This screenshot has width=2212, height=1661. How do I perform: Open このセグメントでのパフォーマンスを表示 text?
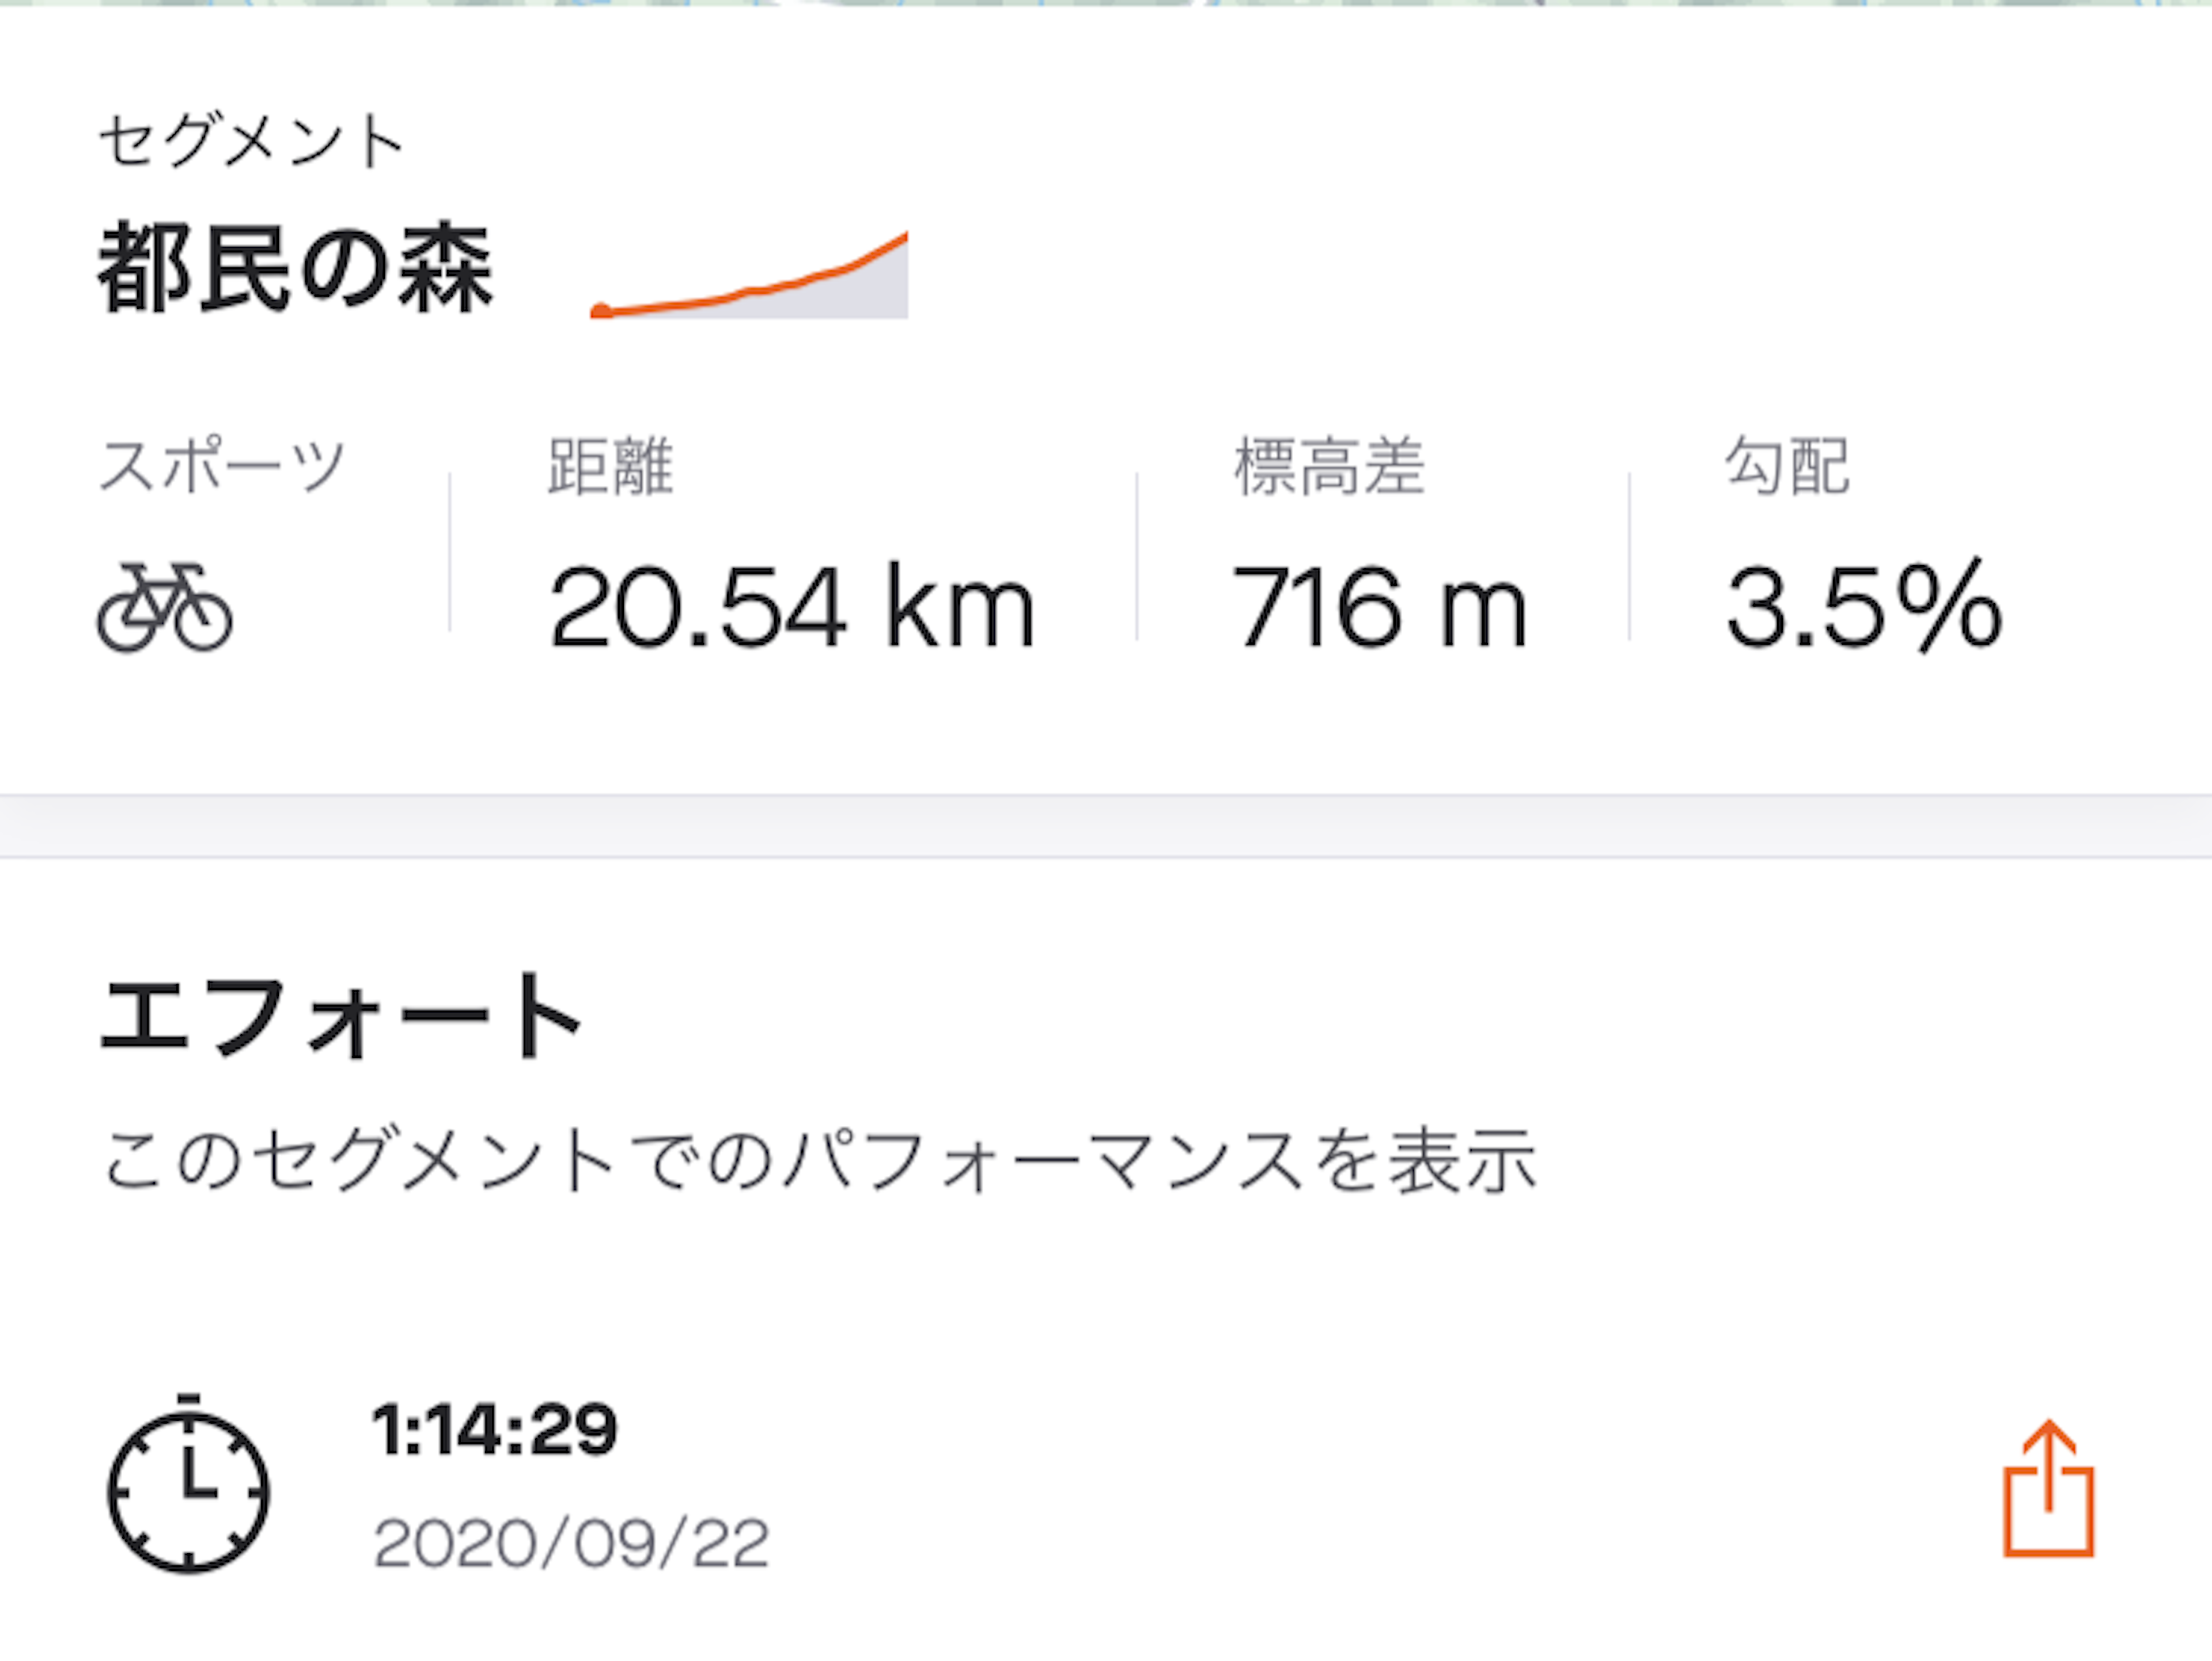(x=820, y=1161)
